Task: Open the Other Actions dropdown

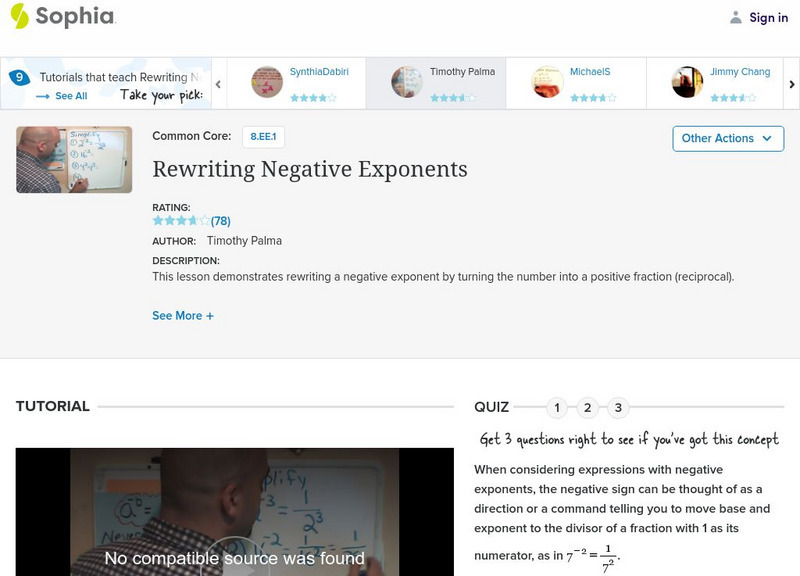Action: pos(726,139)
